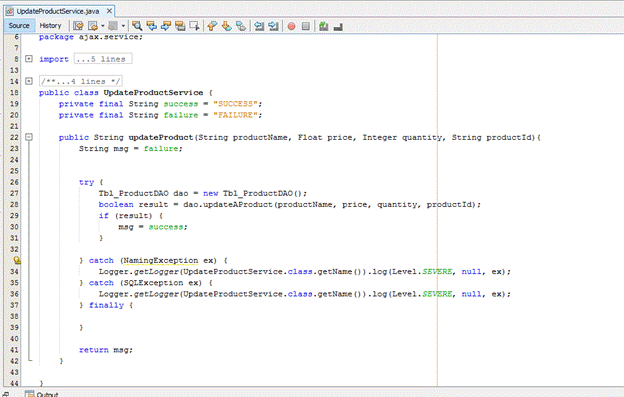Click 'if (result)' statement
This screenshot has height=397, width=624.
click(125, 216)
